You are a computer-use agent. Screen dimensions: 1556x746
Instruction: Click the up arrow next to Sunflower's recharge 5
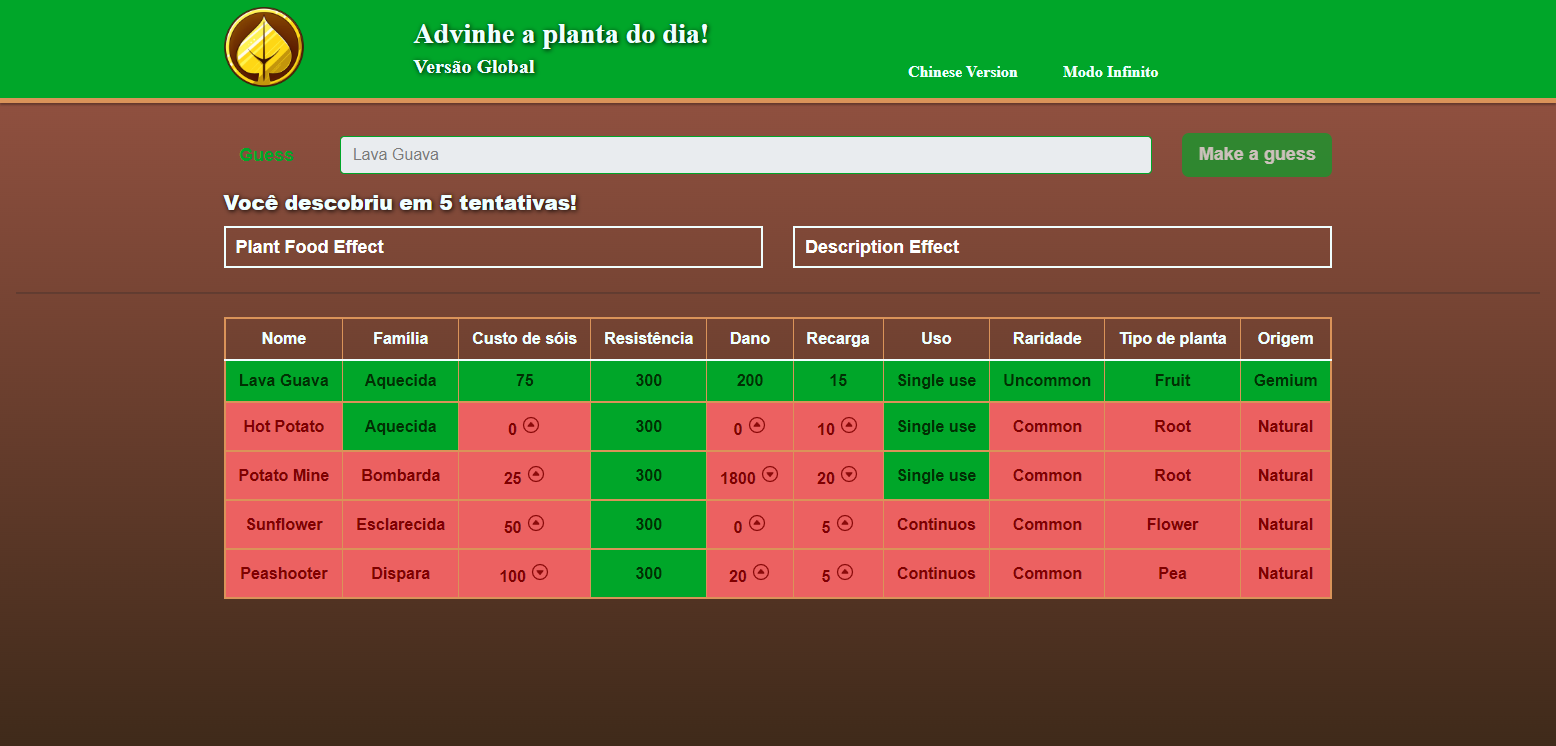(845, 523)
